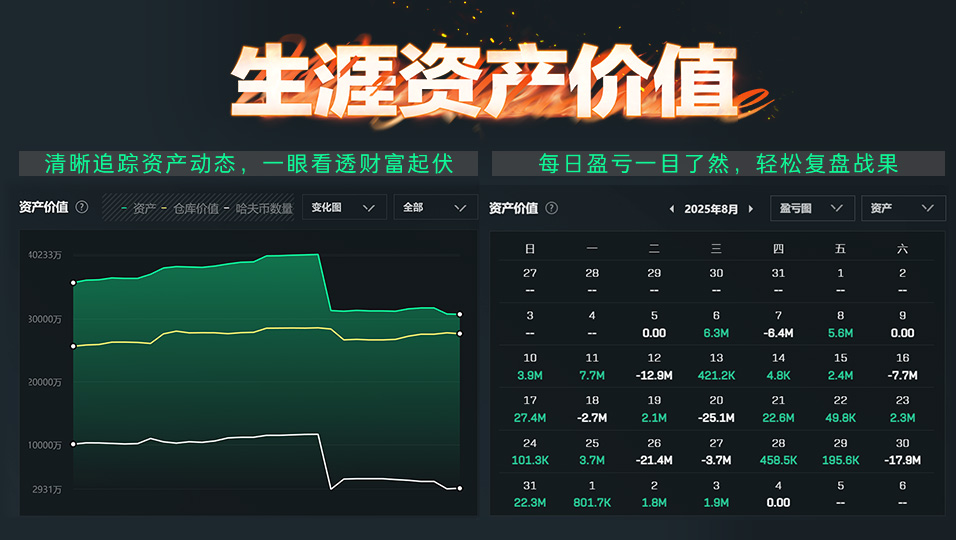Image resolution: width=956 pixels, height=540 pixels.
Task: Select August 28 showing 458.5K
Action: tap(778, 452)
